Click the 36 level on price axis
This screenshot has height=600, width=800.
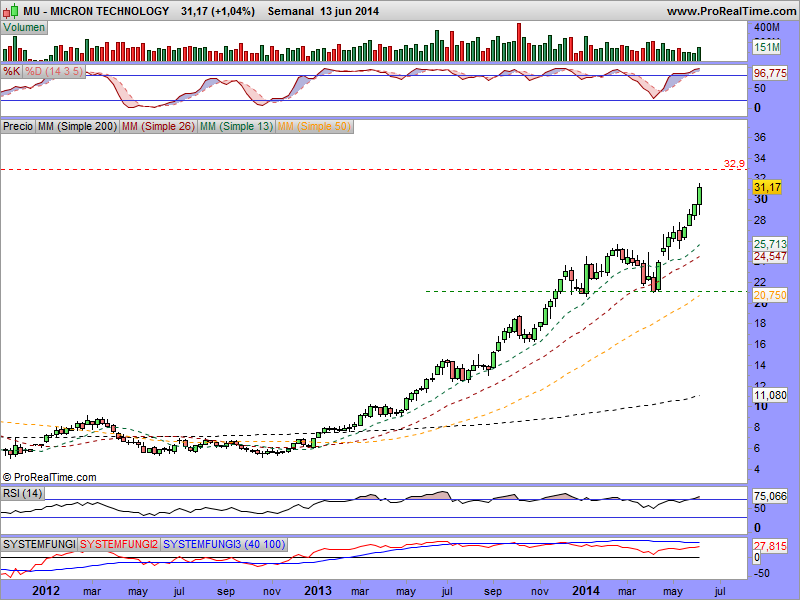click(760, 137)
